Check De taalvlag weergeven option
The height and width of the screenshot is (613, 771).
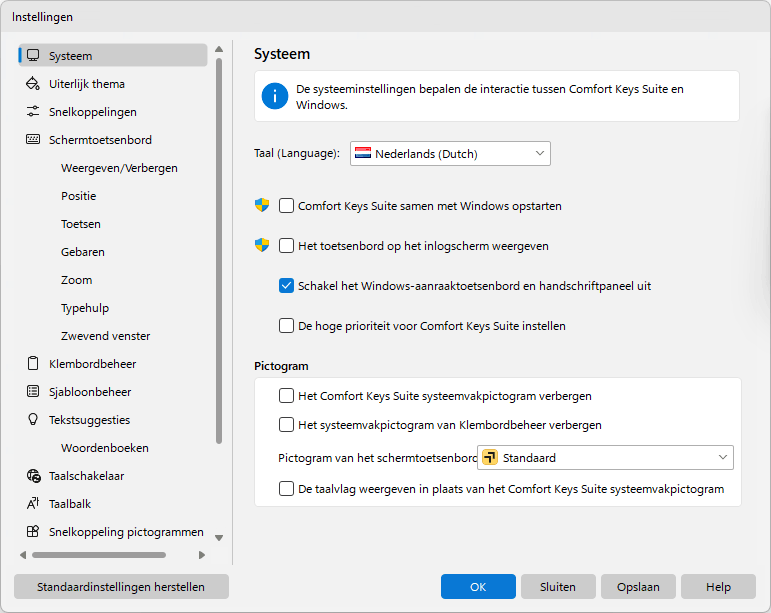tap(286, 489)
